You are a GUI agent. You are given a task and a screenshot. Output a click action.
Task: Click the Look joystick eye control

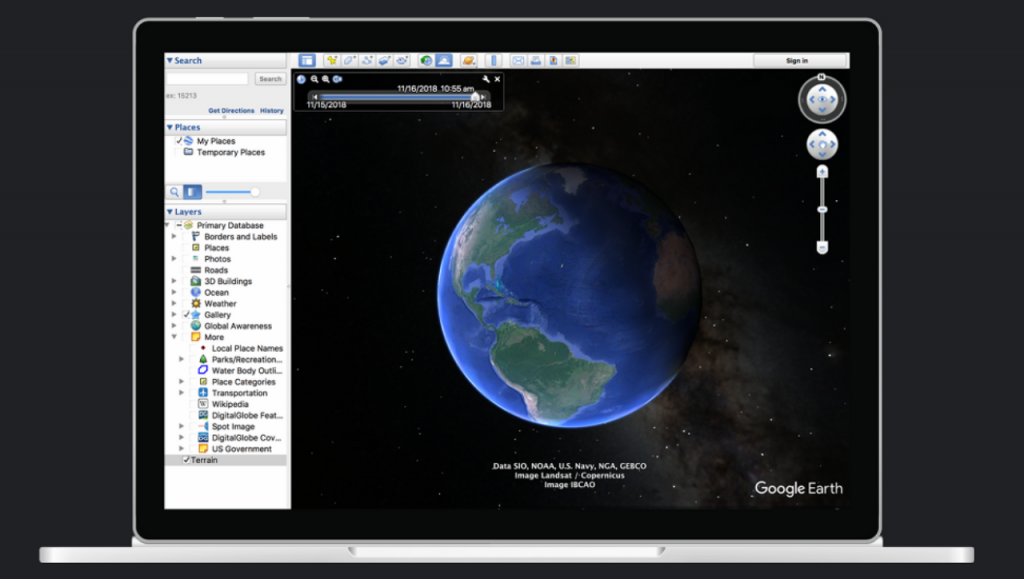pos(822,99)
